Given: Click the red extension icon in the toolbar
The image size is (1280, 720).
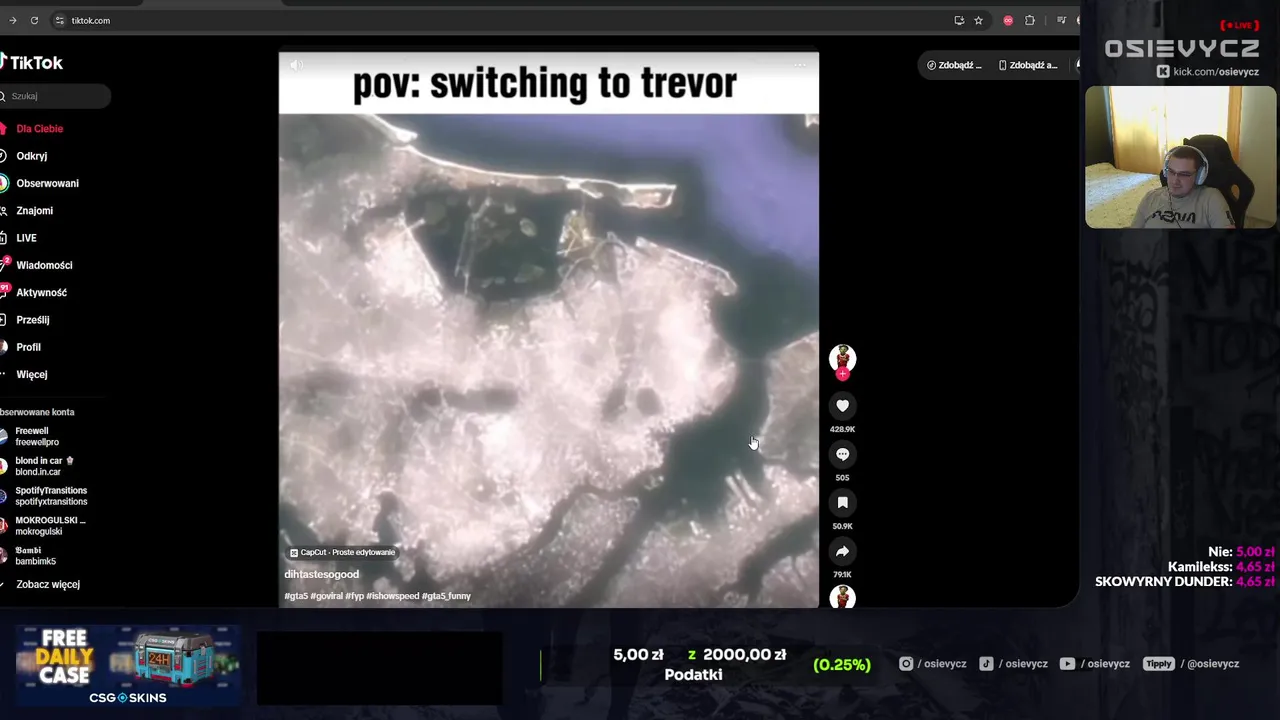Looking at the screenshot, I should [x=1008, y=20].
